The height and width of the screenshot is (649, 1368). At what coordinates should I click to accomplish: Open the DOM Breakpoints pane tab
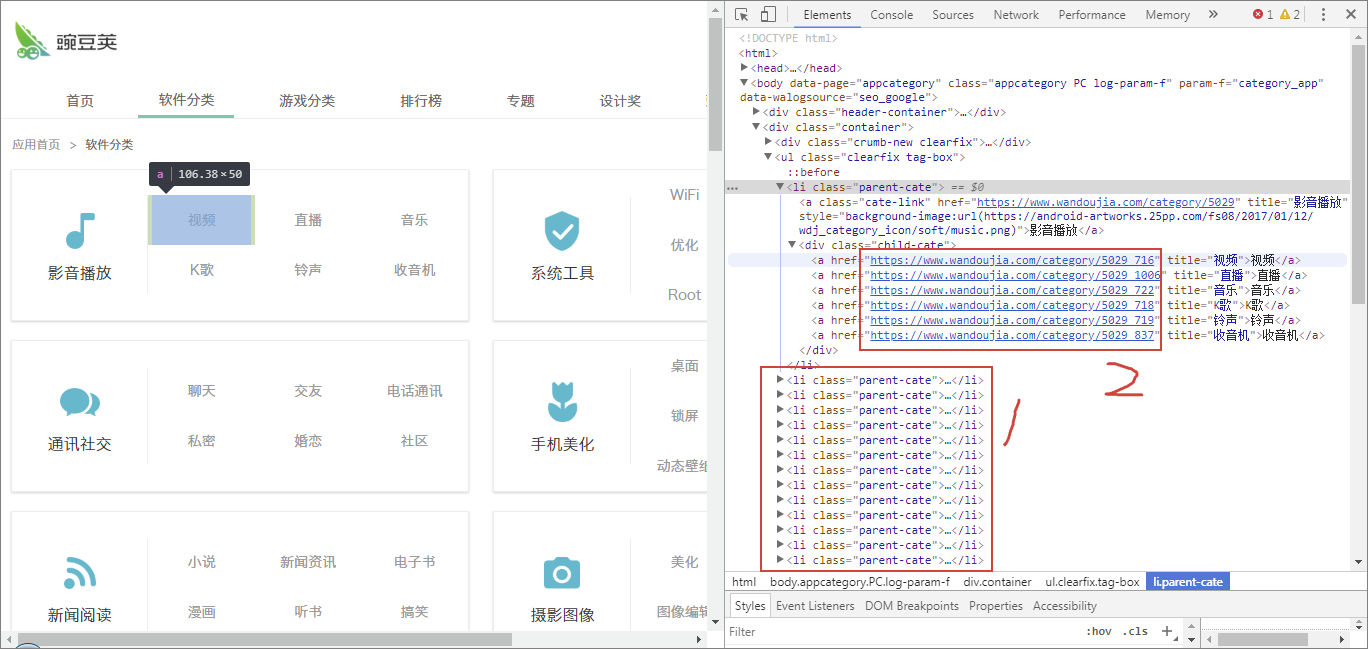click(x=912, y=605)
